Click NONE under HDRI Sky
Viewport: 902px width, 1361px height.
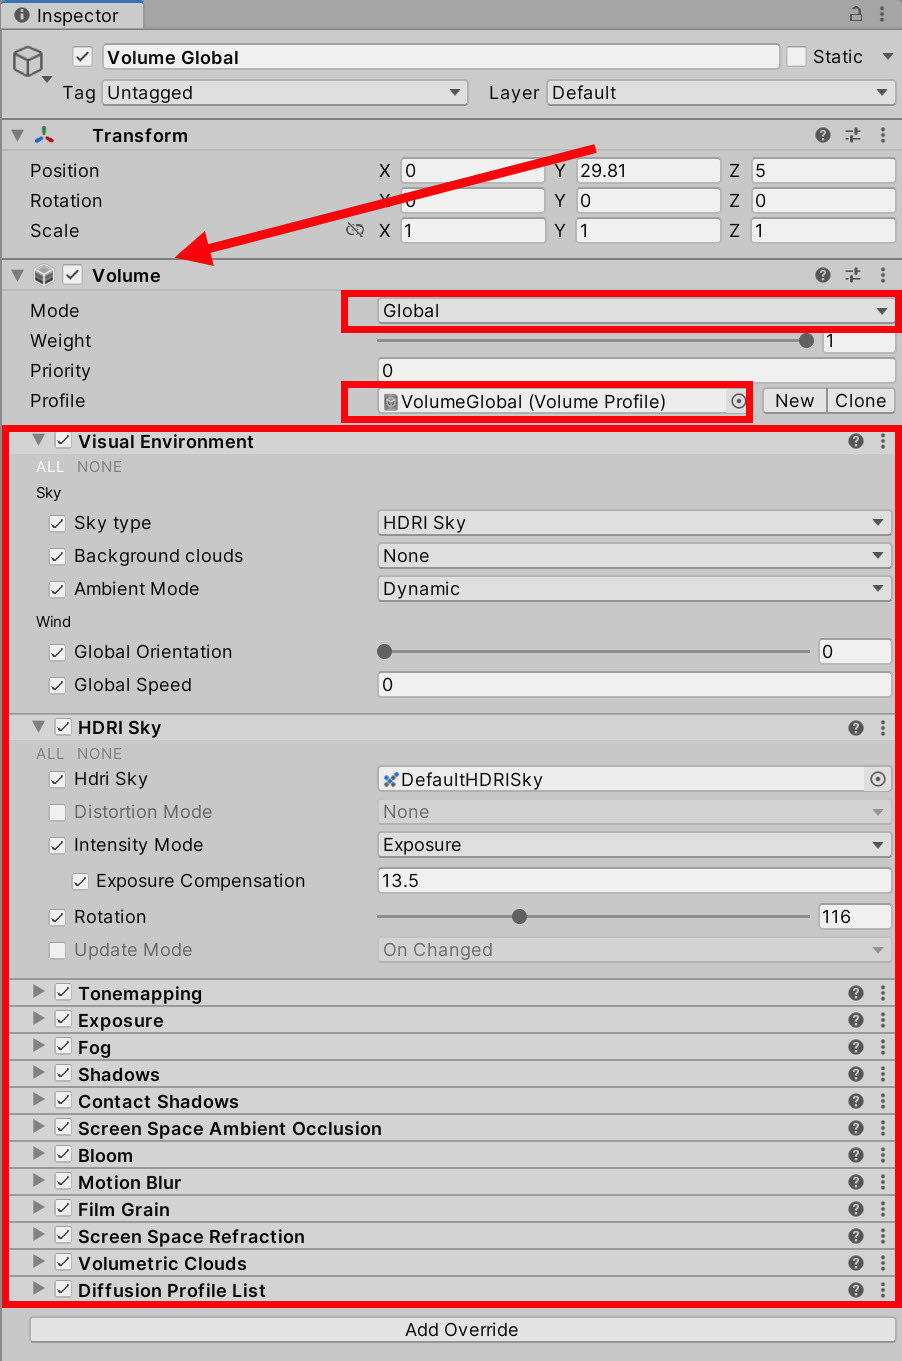[99, 754]
